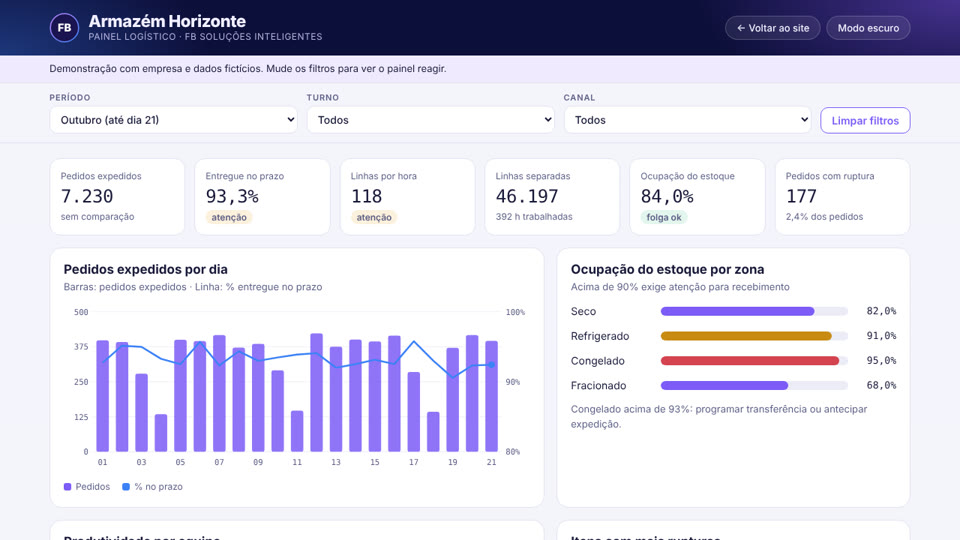Click the Linhas separadas KPI card
Screen dimensions: 960x540
click(x=552, y=197)
